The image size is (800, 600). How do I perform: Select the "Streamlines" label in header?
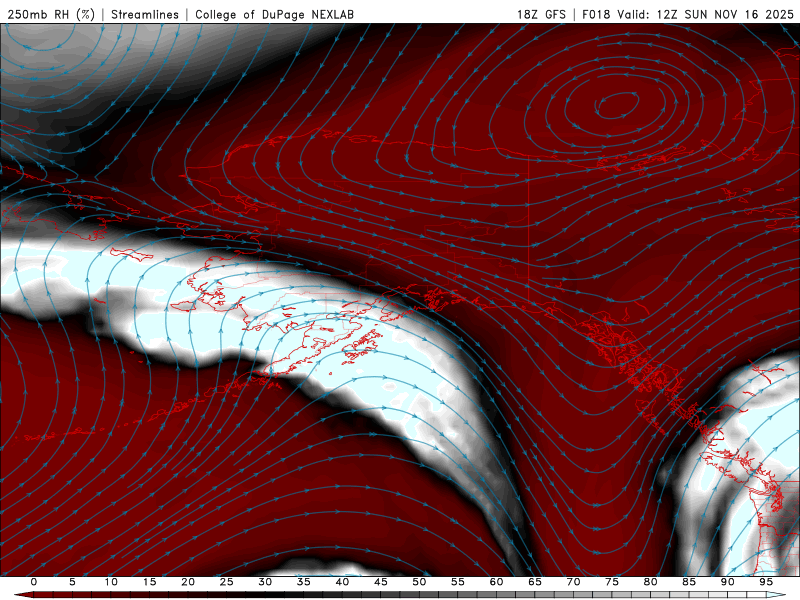tap(145, 14)
